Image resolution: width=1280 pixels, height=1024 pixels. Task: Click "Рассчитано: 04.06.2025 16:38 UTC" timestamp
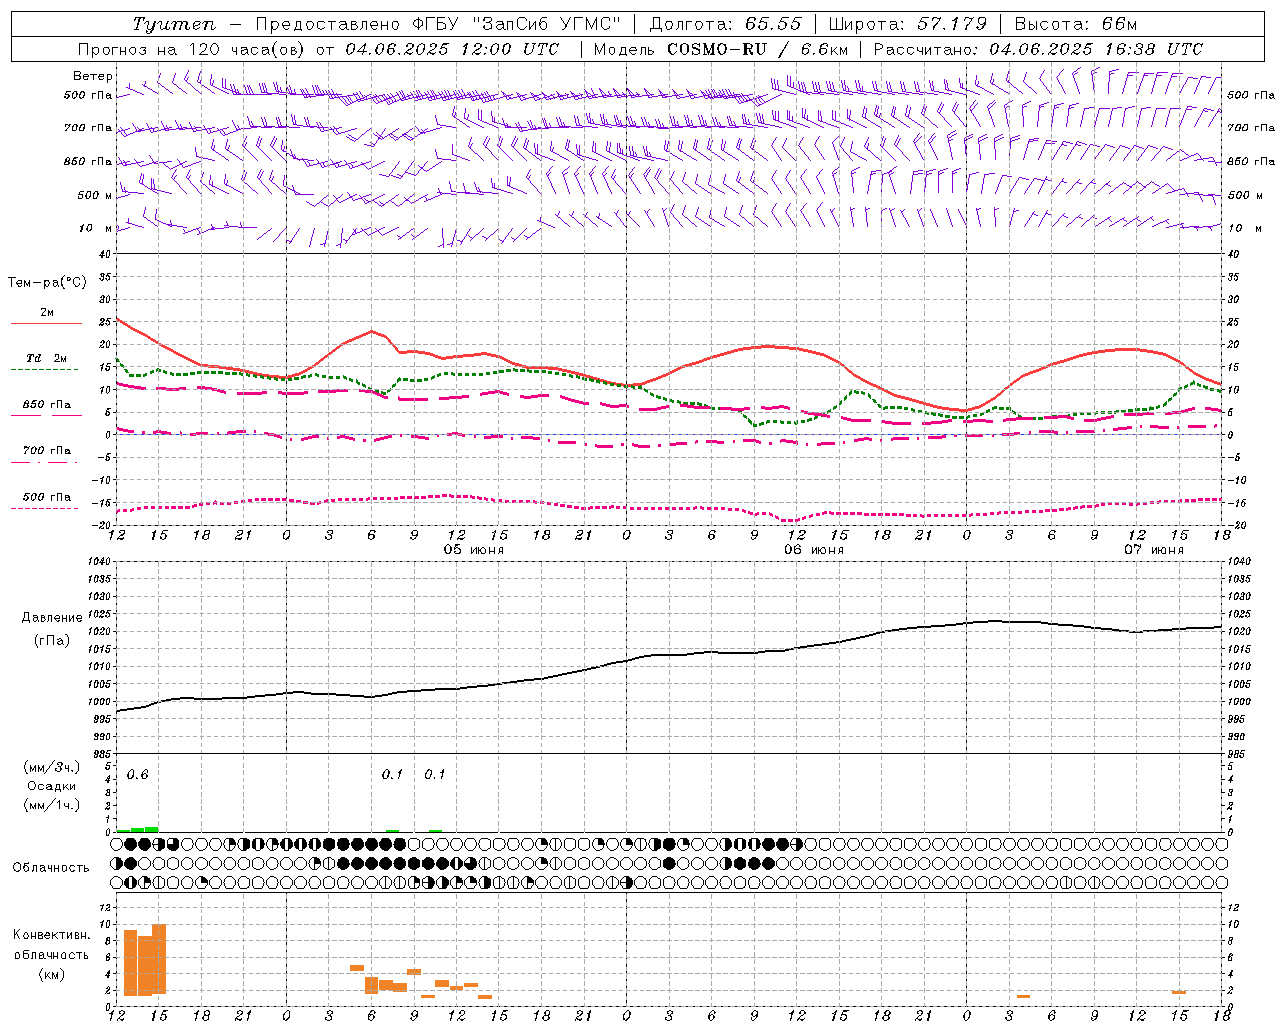1038,49
